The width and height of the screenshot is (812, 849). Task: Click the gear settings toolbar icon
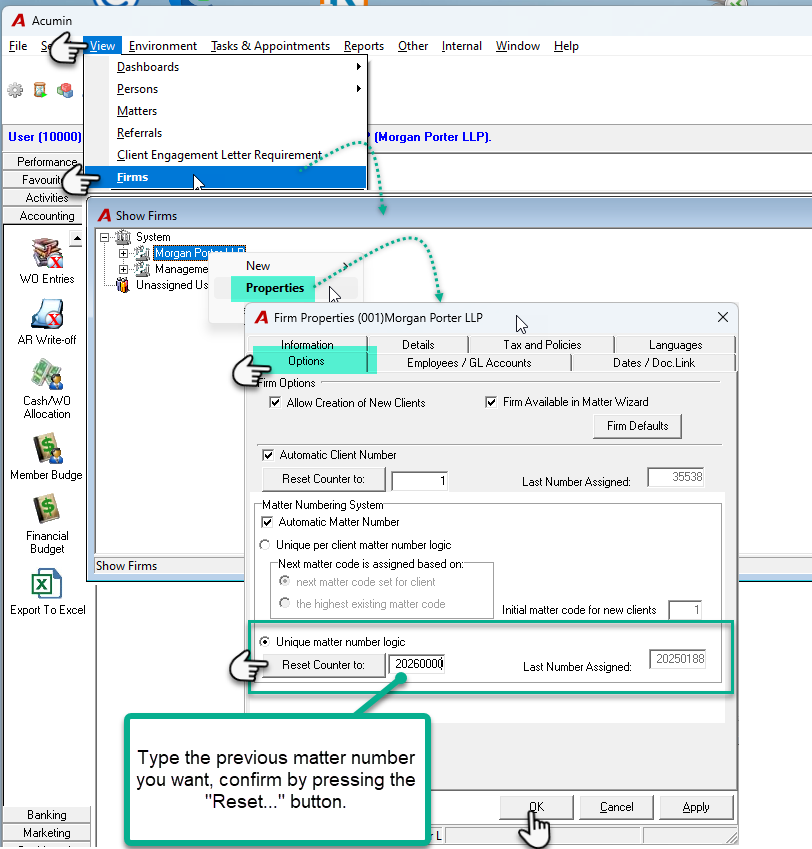coord(15,90)
